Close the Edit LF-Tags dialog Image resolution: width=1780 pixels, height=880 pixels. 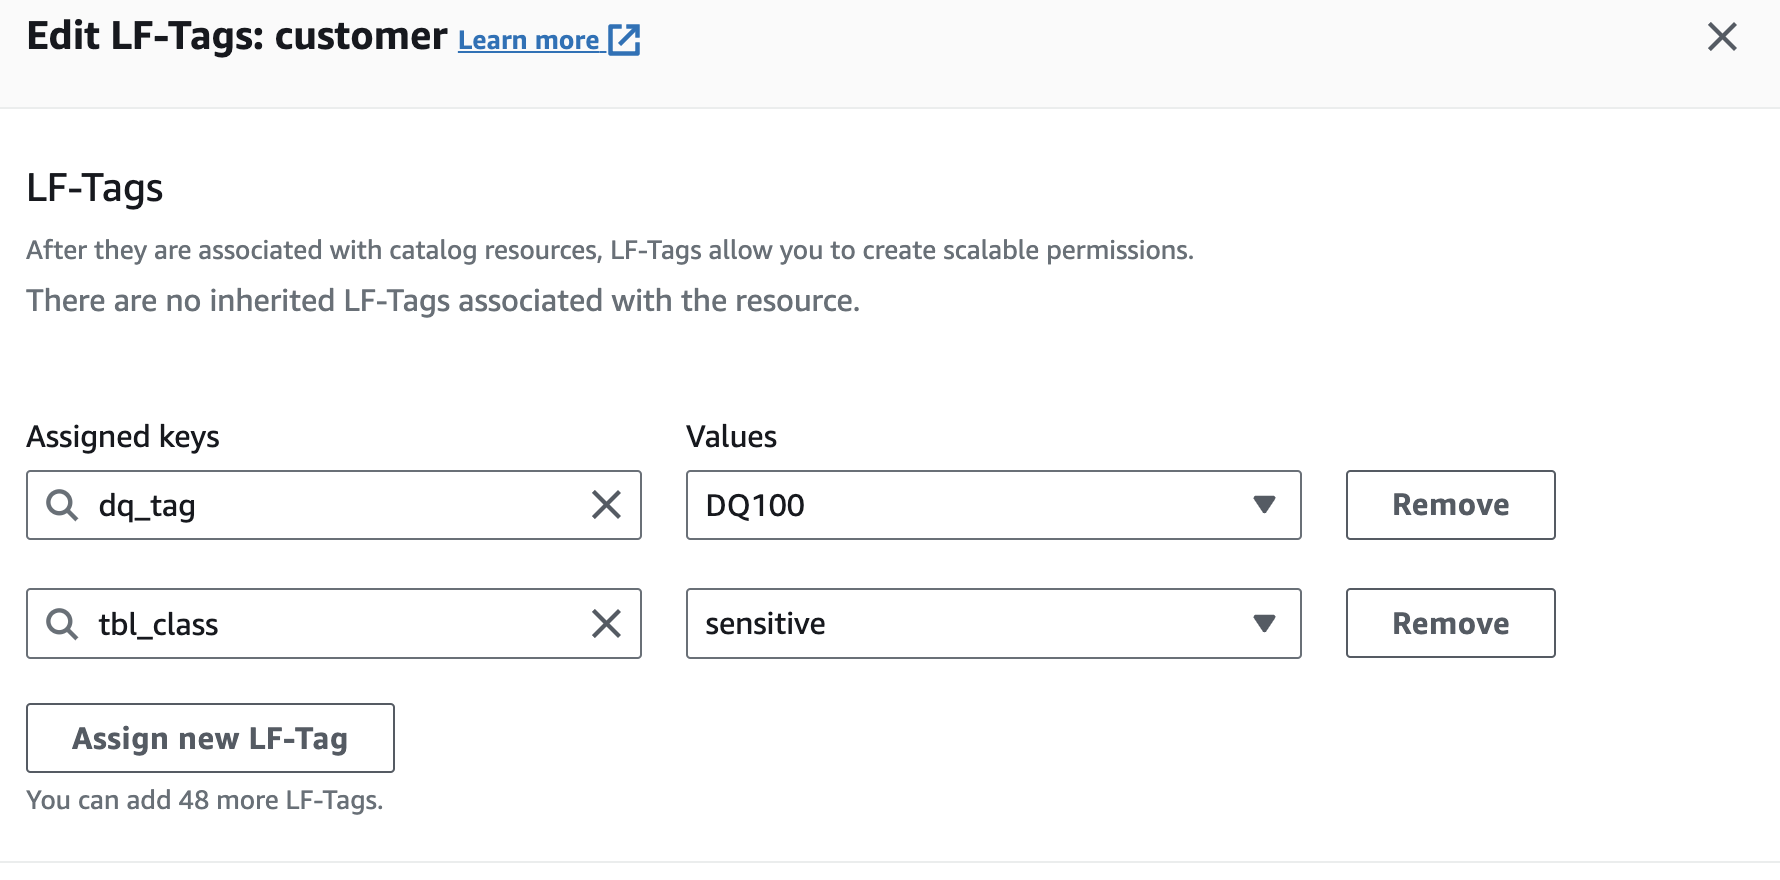point(1721,37)
